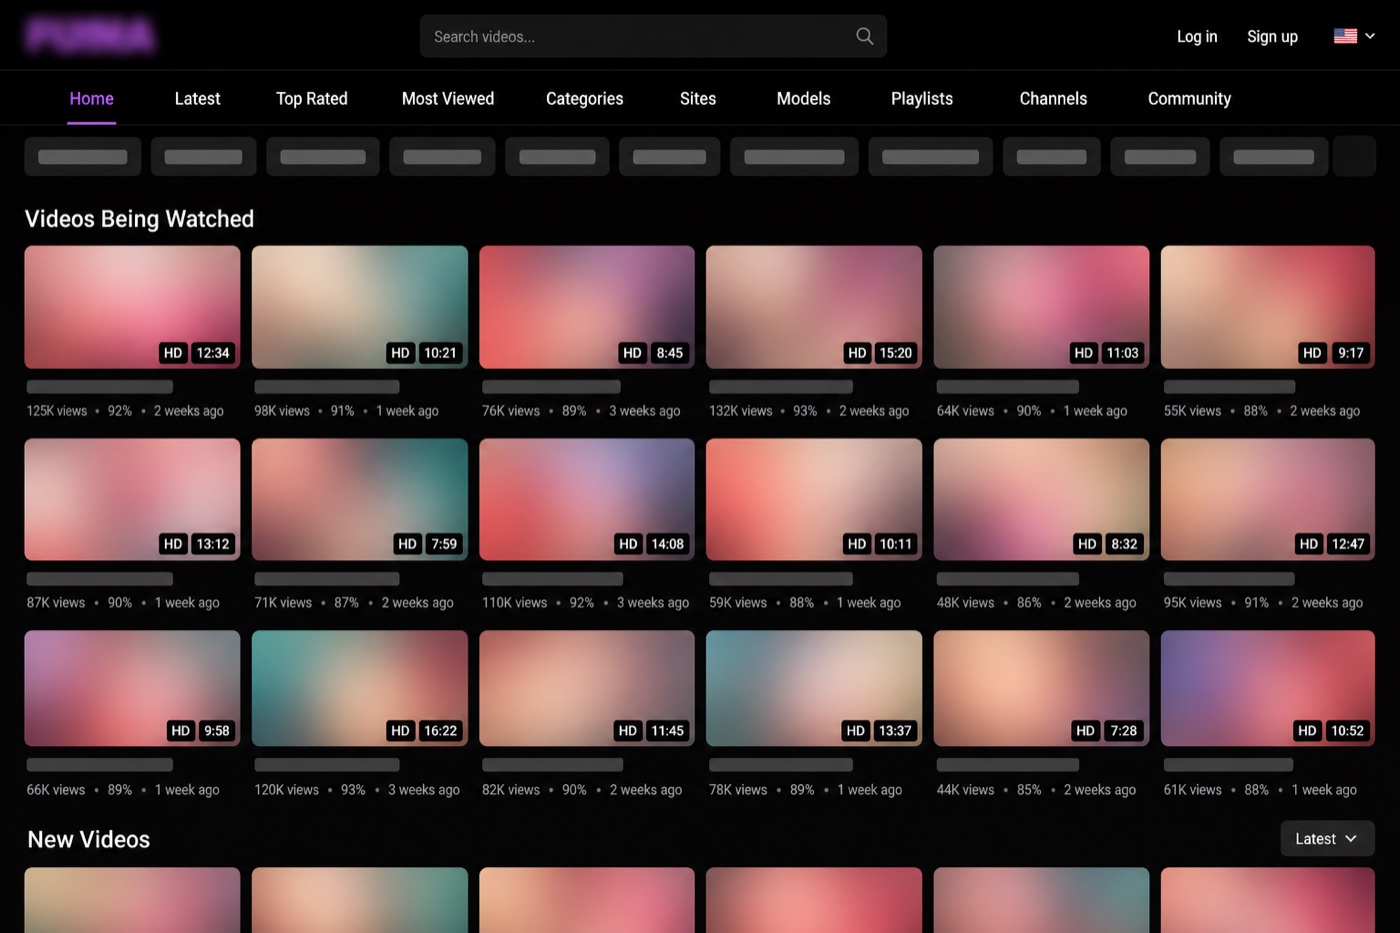Open the Models tab
The image size is (1400, 933).
tap(804, 98)
